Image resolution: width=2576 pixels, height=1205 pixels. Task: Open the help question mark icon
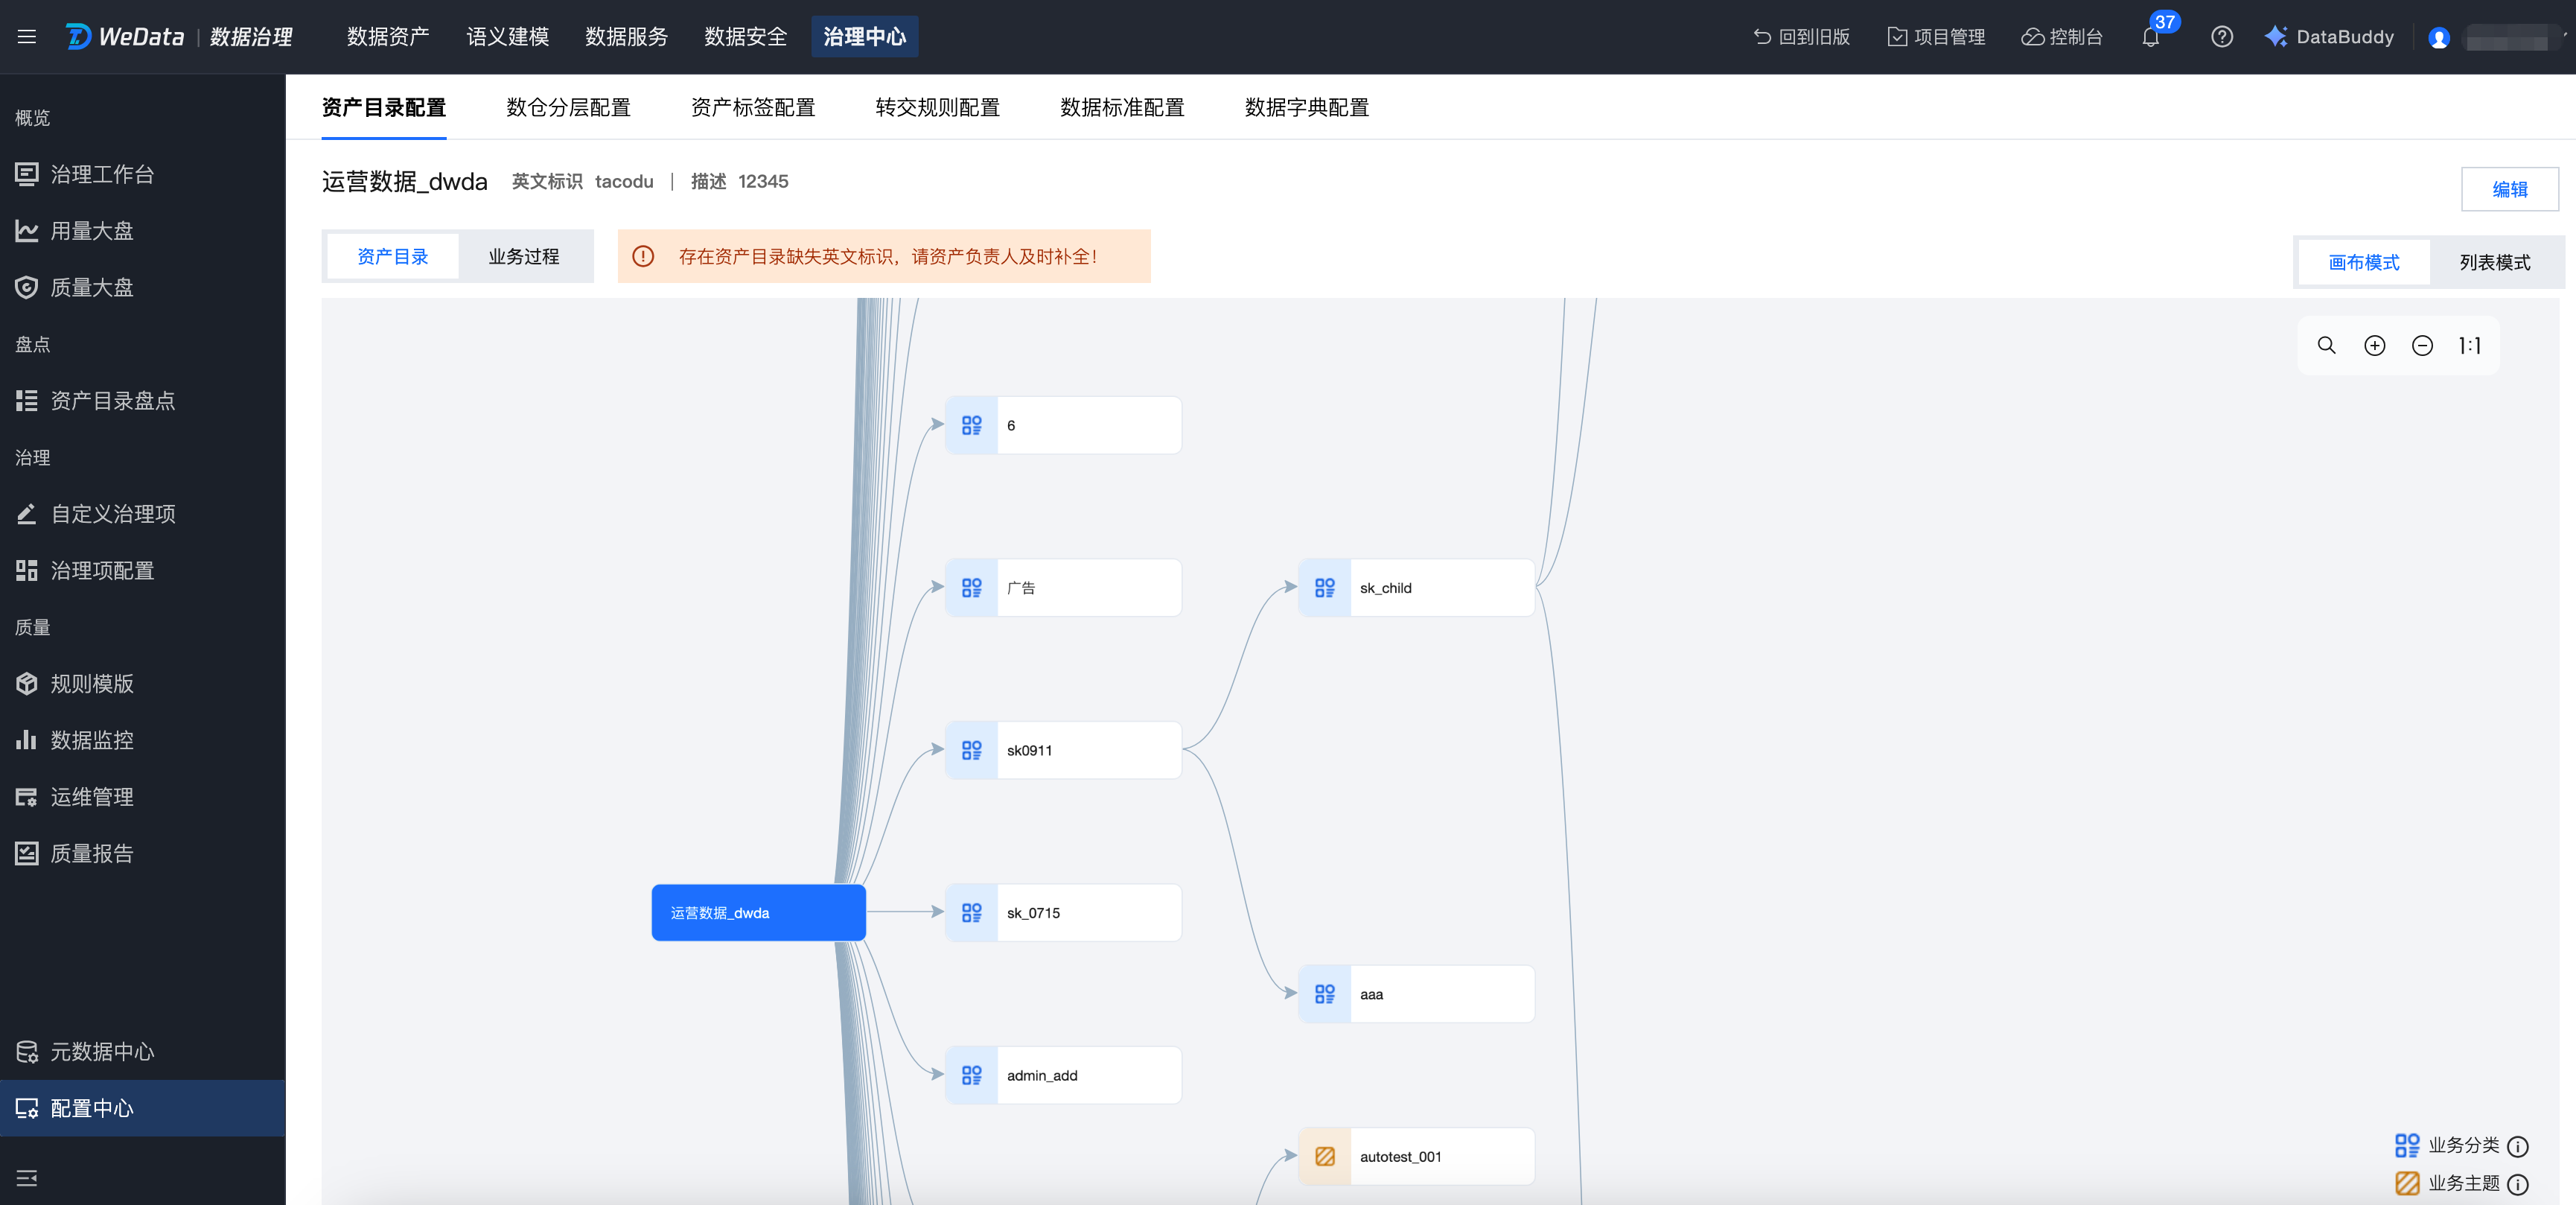(2221, 37)
